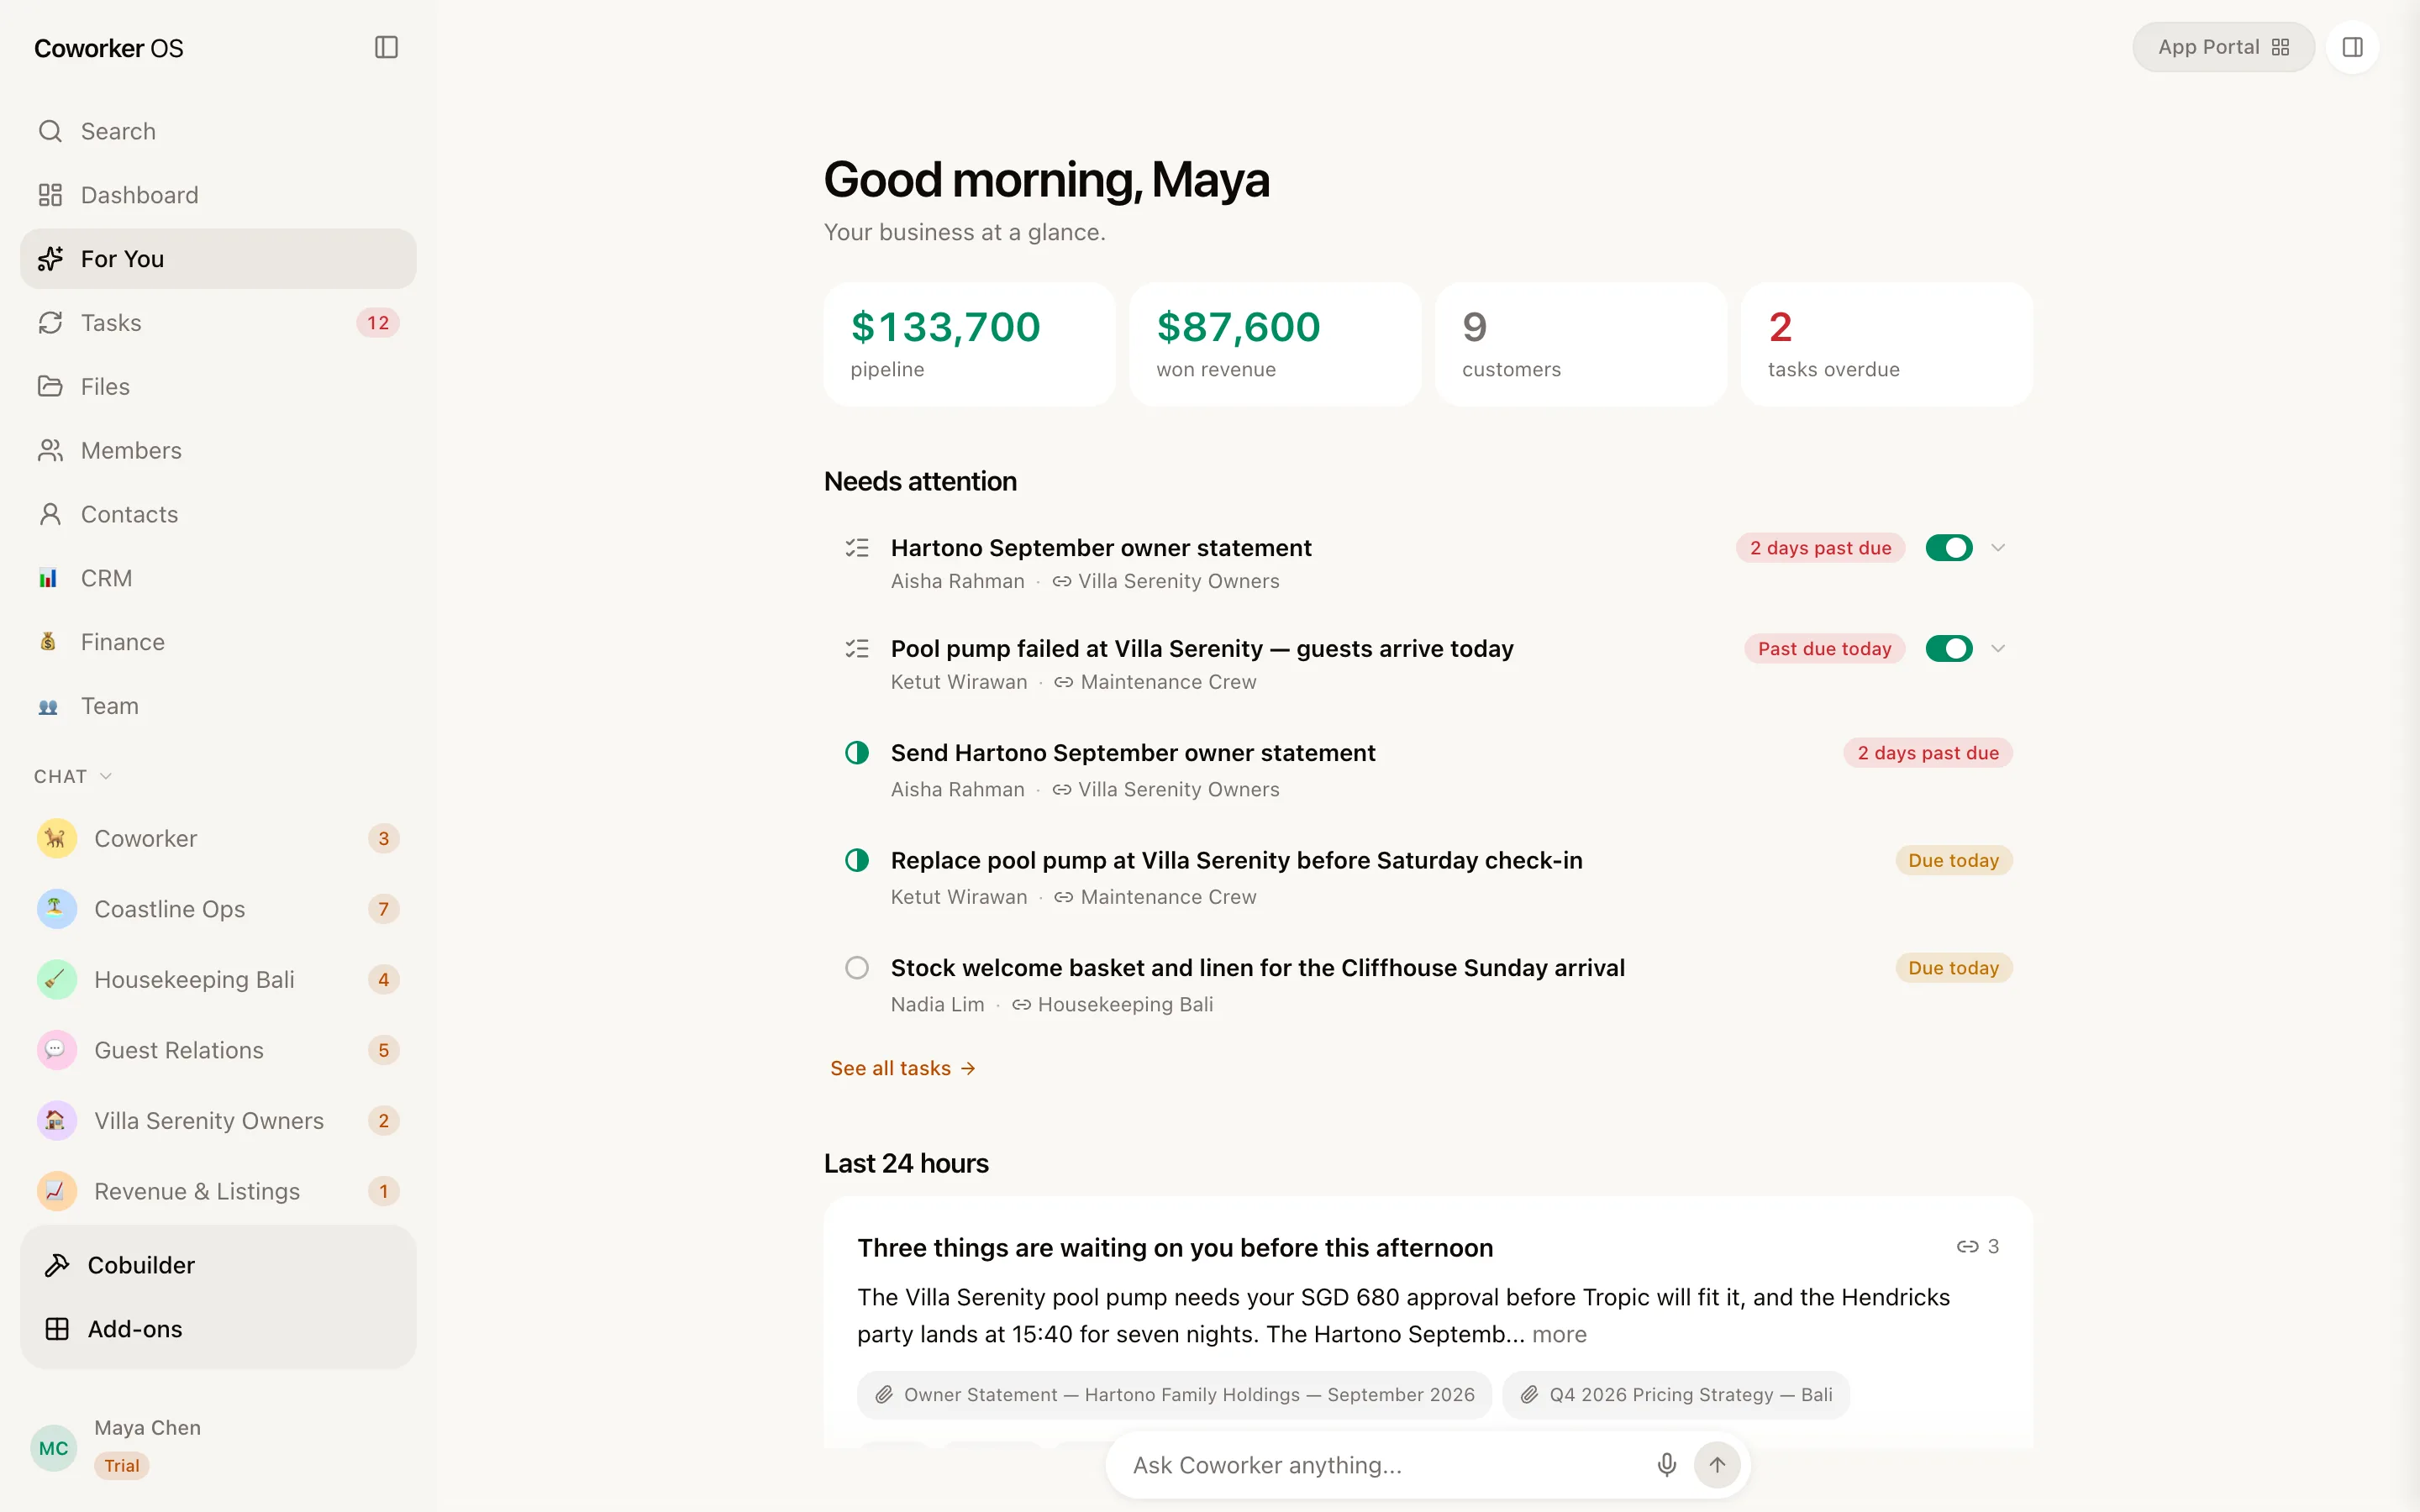2420x1512 pixels.
Task: Go to Dashboard in the sidebar
Action: tap(218, 195)
